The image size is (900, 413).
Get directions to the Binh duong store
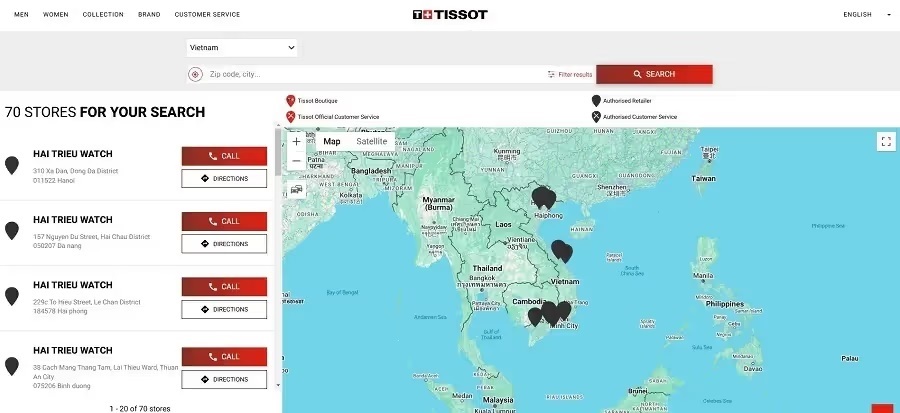(224, 379)
